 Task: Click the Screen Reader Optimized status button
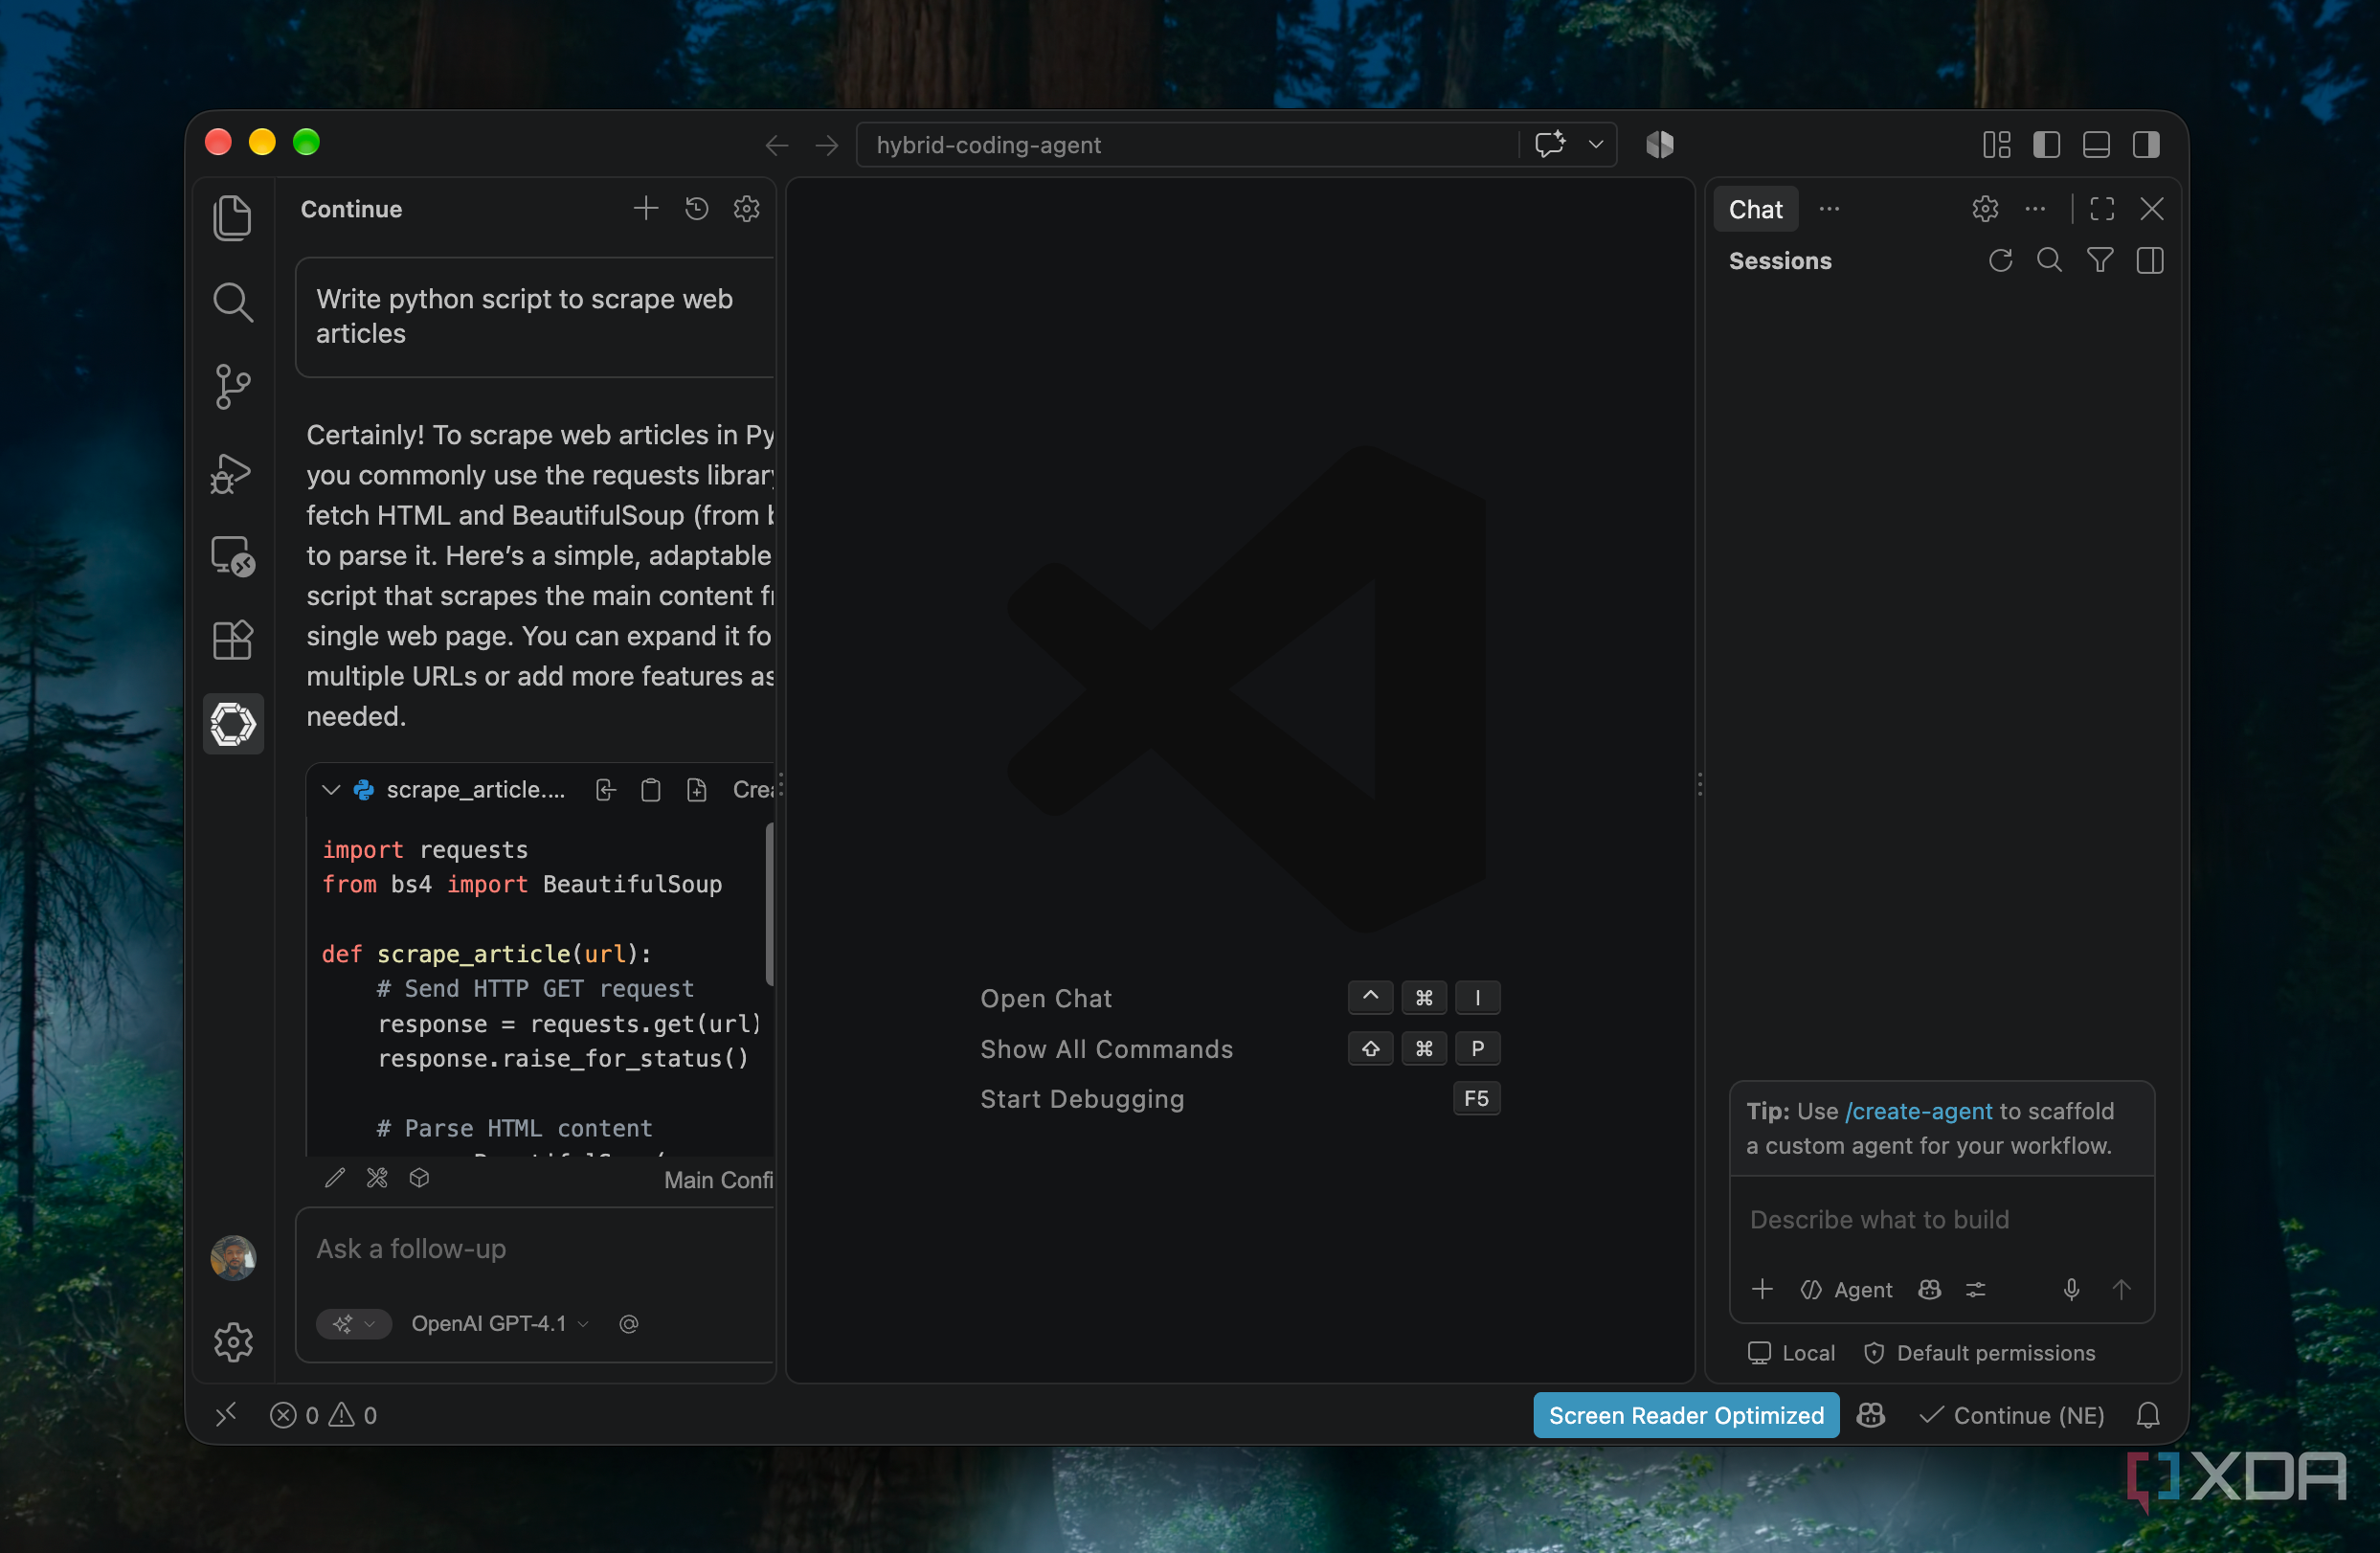click(x=1686, y=1415)
